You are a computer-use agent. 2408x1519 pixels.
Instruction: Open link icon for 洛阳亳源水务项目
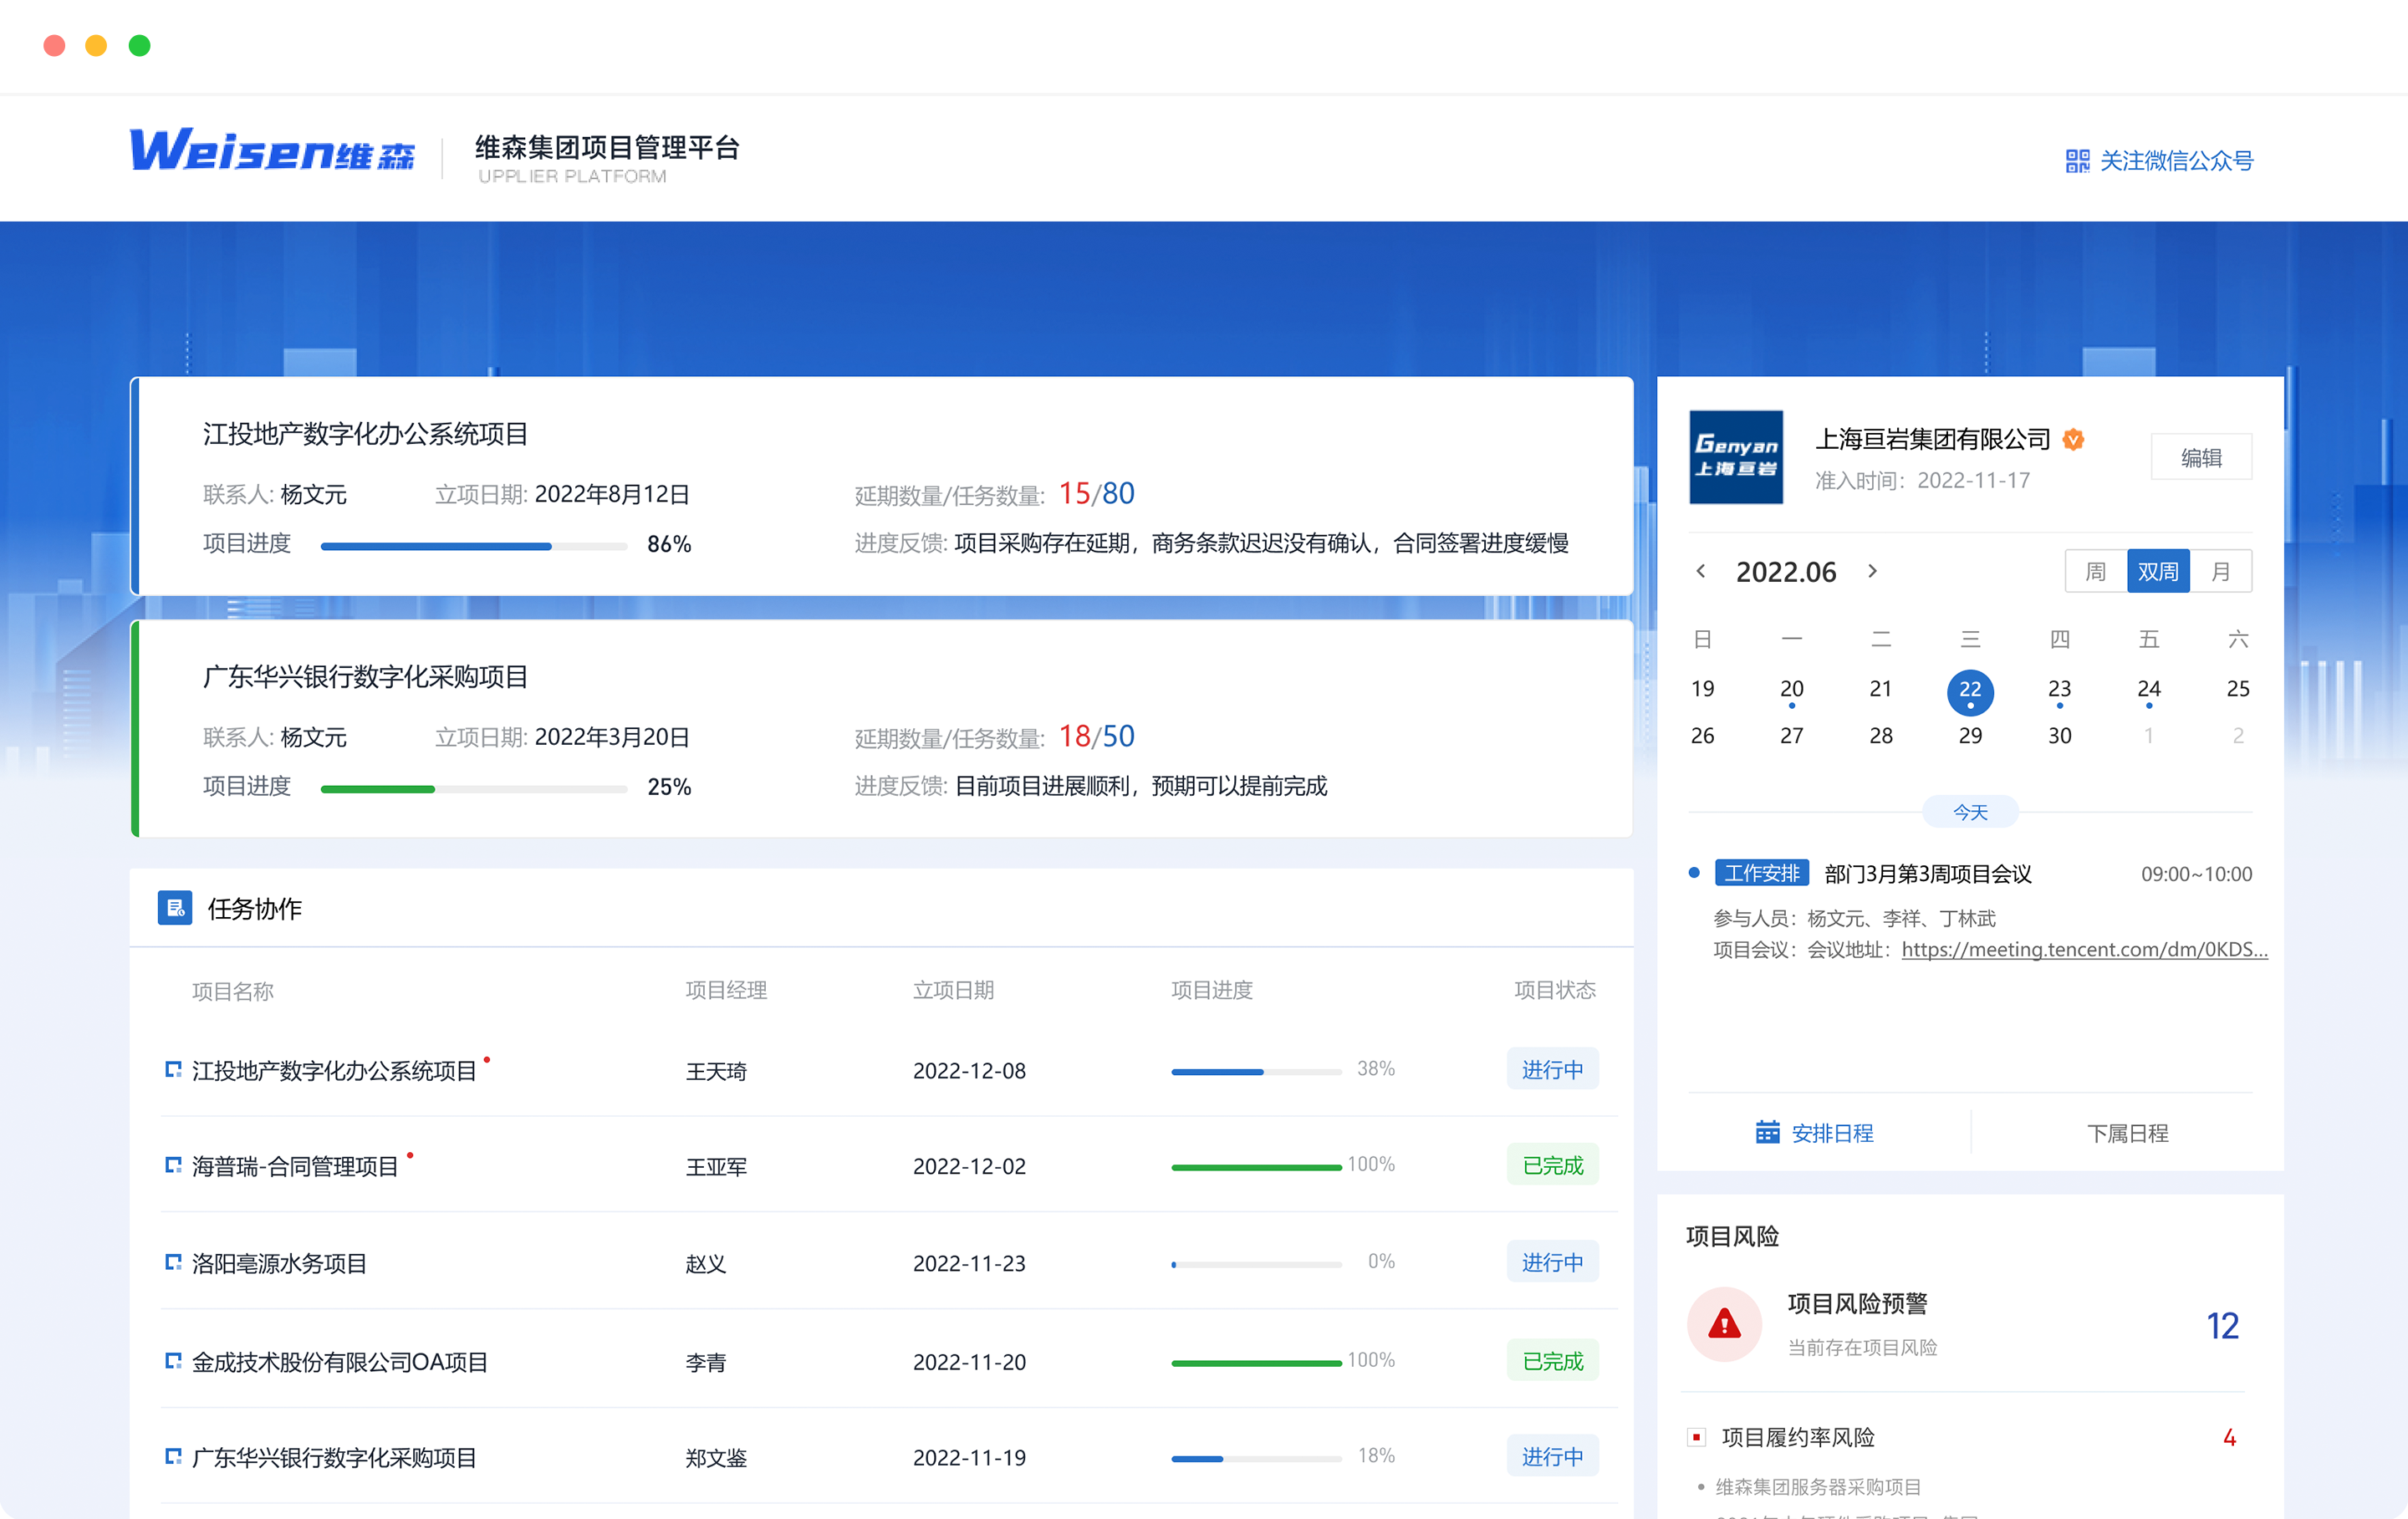tap(173, 1262)
